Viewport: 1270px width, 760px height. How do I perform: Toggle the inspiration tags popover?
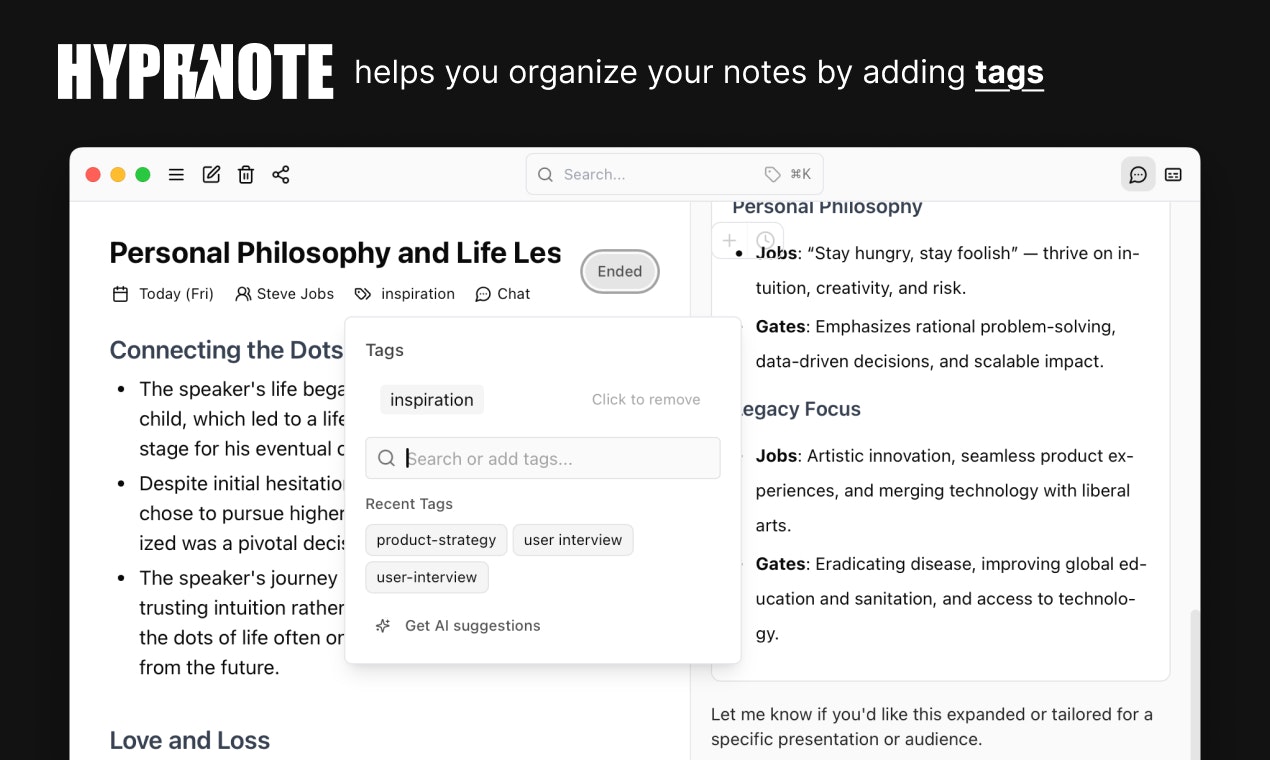(405, 294)
